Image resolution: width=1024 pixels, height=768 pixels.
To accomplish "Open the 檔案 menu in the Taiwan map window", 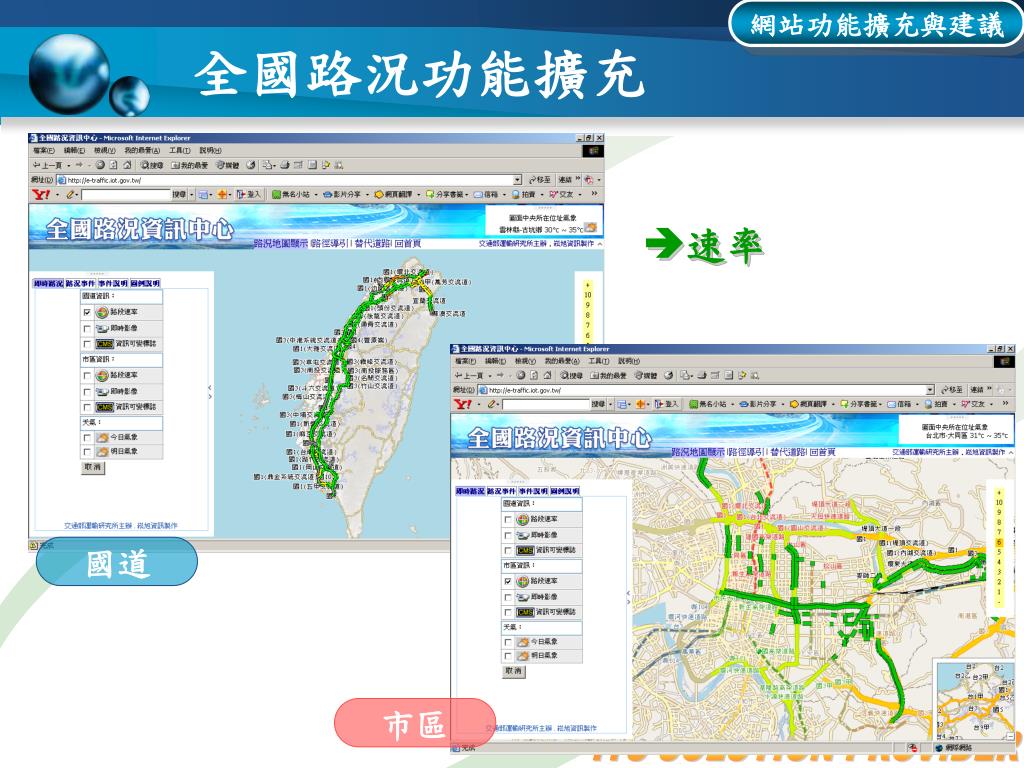I will coord(44,151).
